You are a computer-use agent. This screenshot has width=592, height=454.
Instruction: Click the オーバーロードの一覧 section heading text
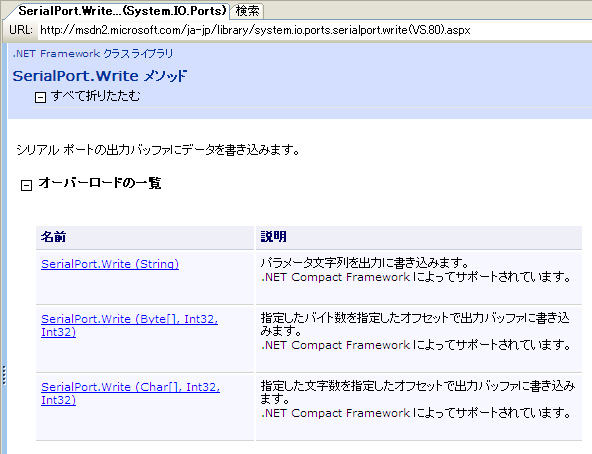[100, 183]
